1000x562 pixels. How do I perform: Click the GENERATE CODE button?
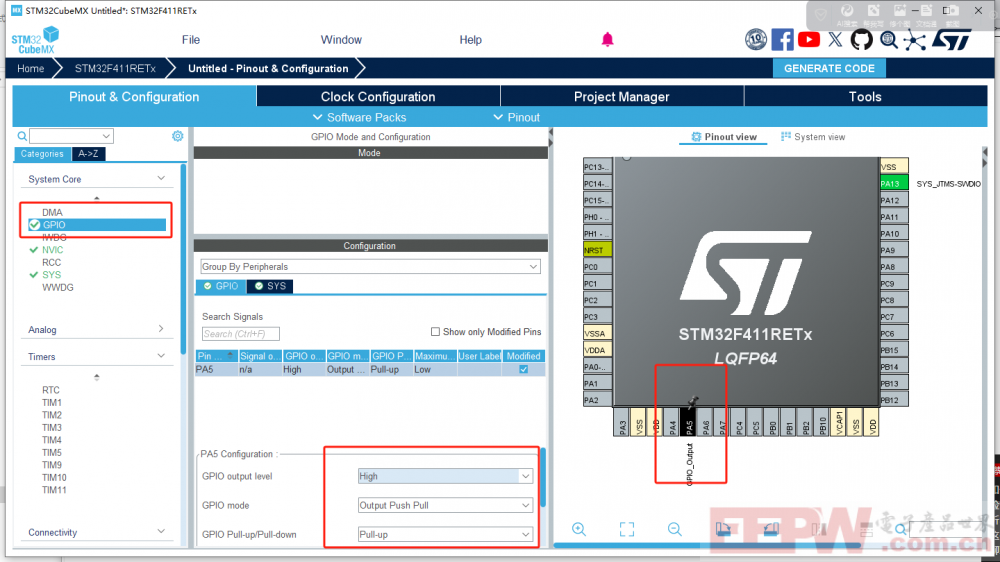tap(829, 68)
